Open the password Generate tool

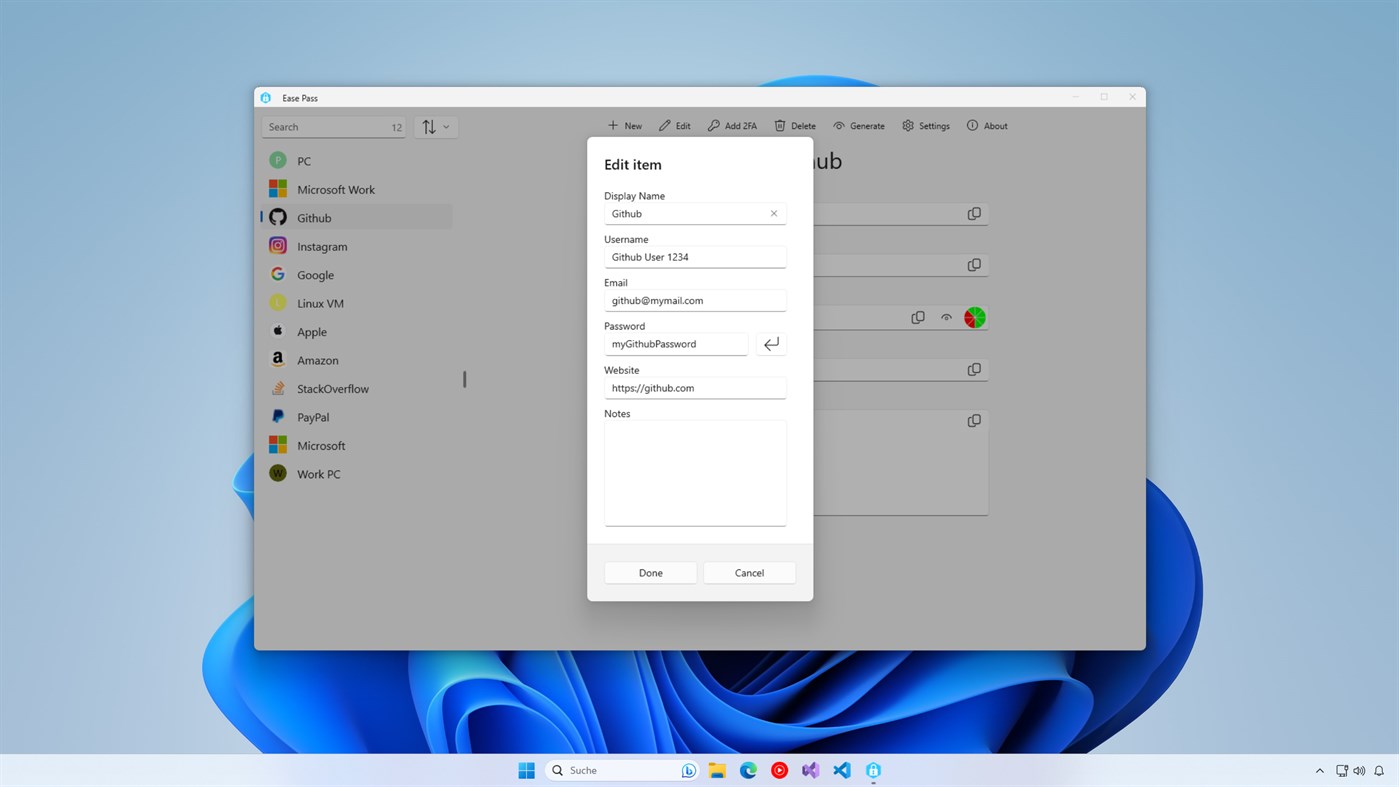858,125
